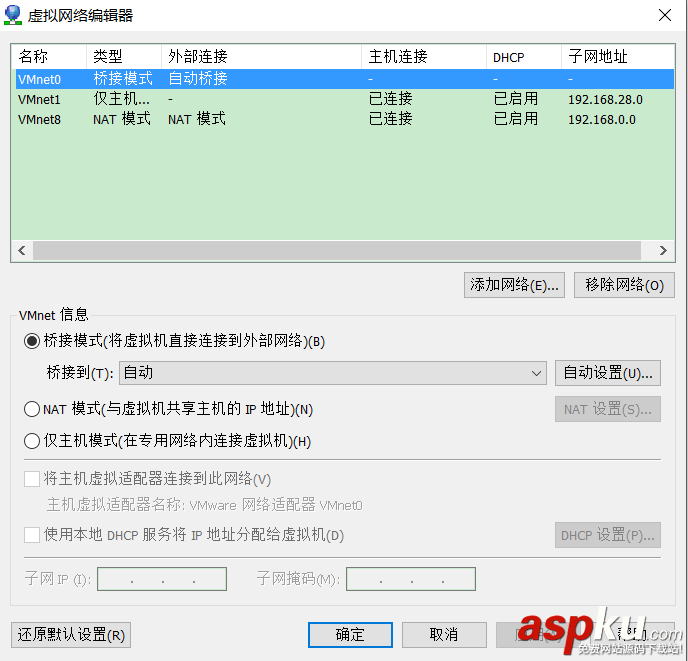This screenshot has width=688, height=661.
Task: Click 移除网络(O) button
Action: pos(624,285)
